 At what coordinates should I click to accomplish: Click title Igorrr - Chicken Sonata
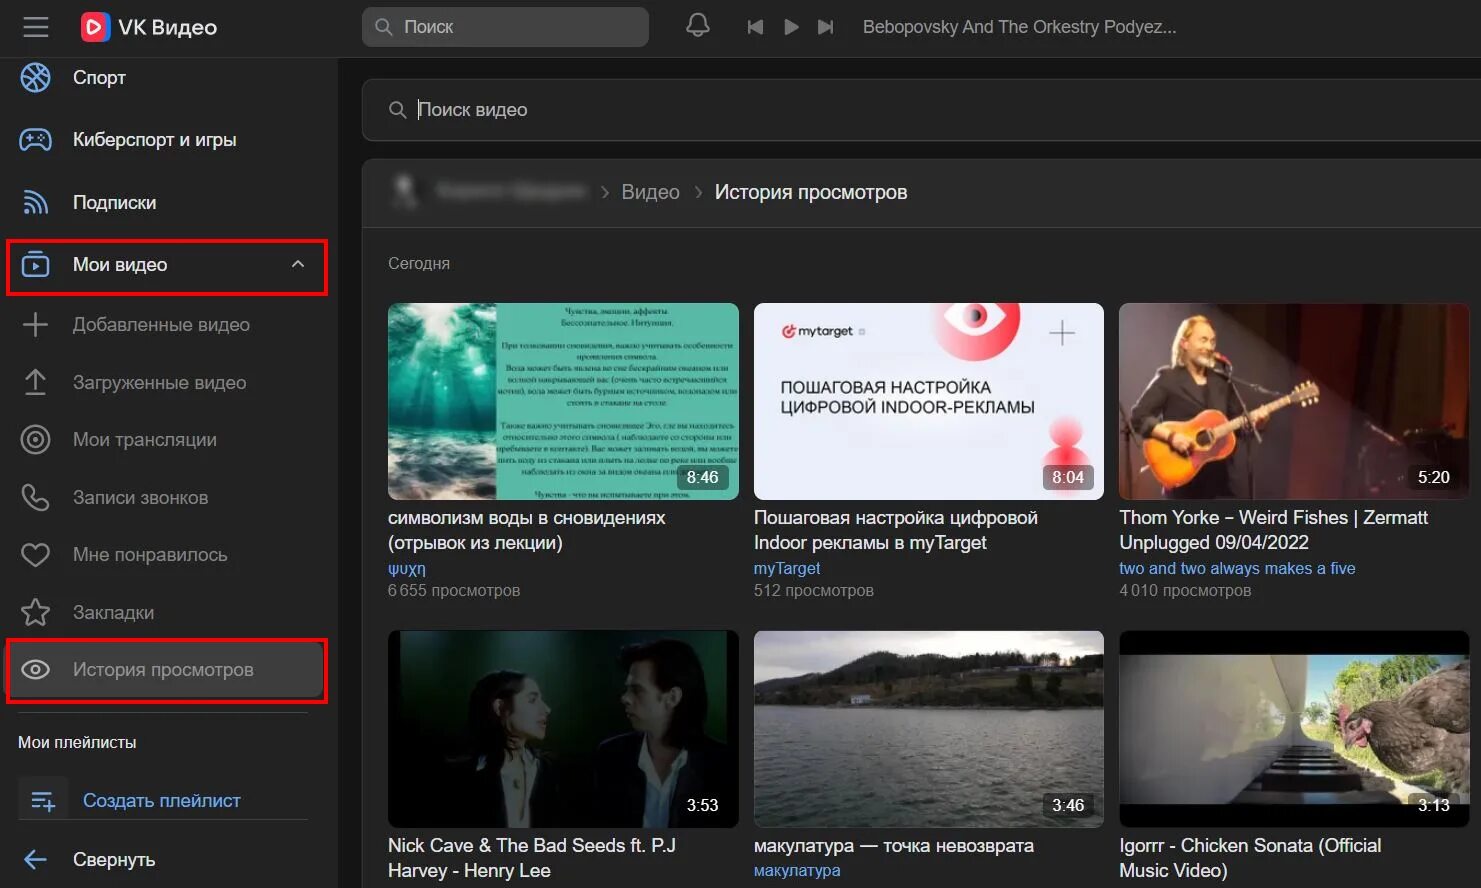coord(1250,858)
